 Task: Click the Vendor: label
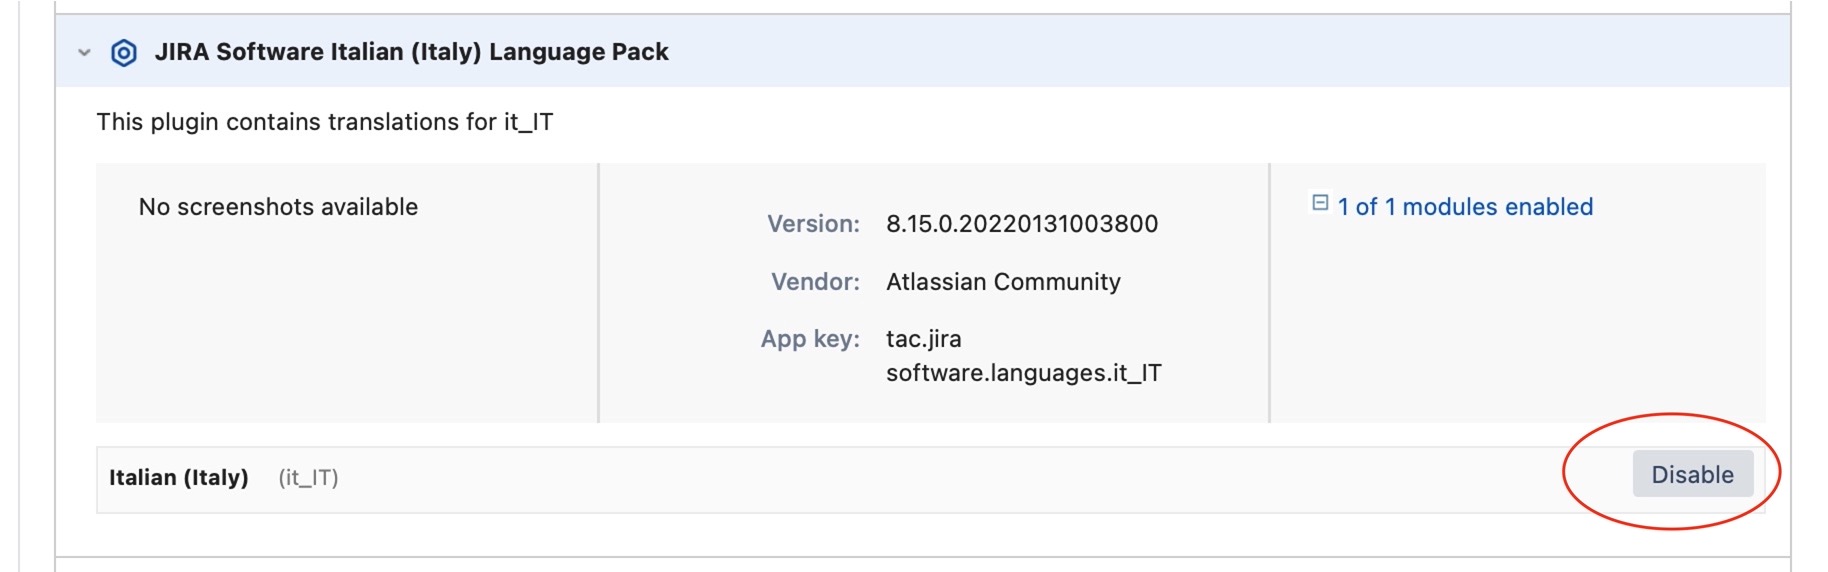815,282
